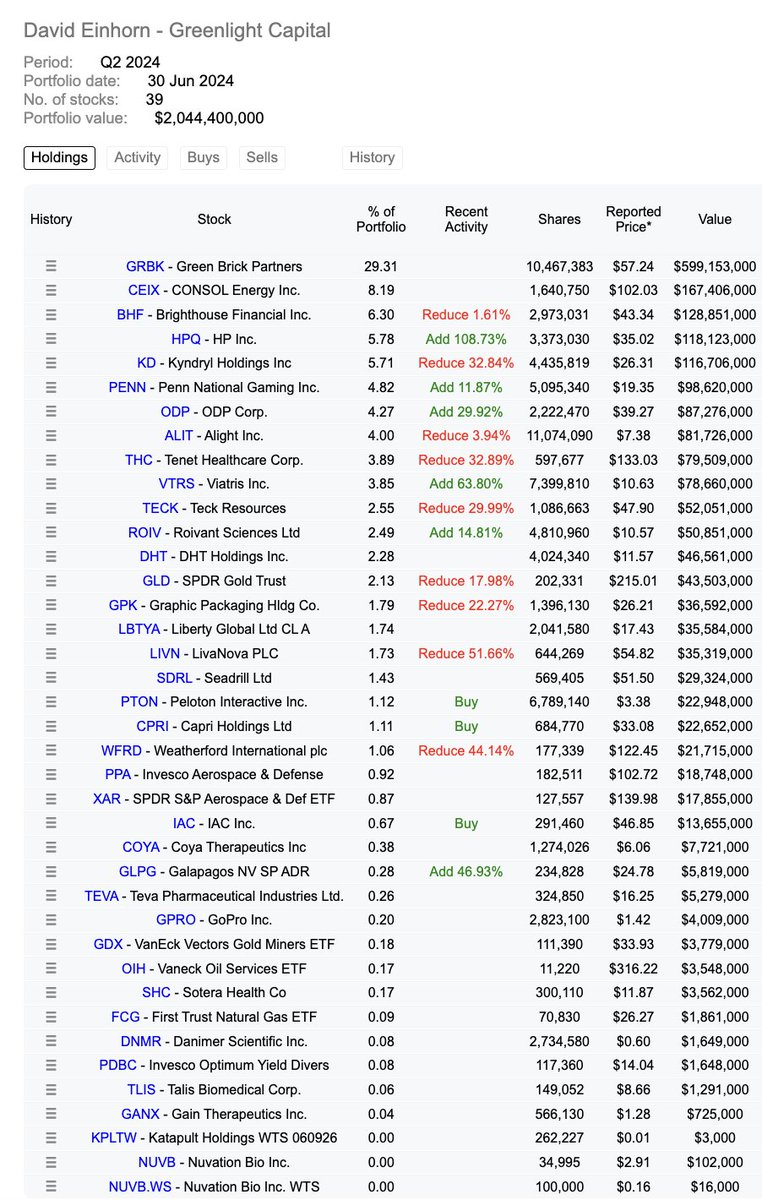Open the CEIX ticker link
This screenshot has height=1200, width=762.
tap(145, 290)
